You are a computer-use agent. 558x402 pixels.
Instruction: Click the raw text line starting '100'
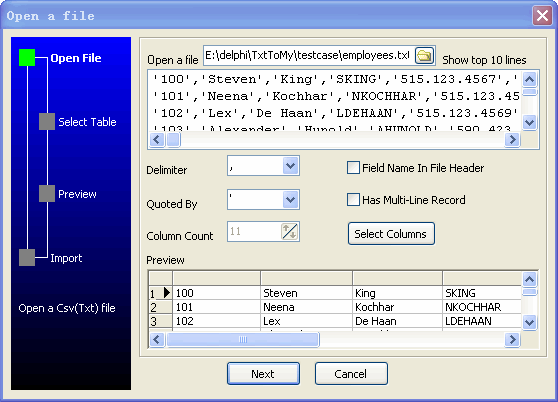(x=336, y=79)
